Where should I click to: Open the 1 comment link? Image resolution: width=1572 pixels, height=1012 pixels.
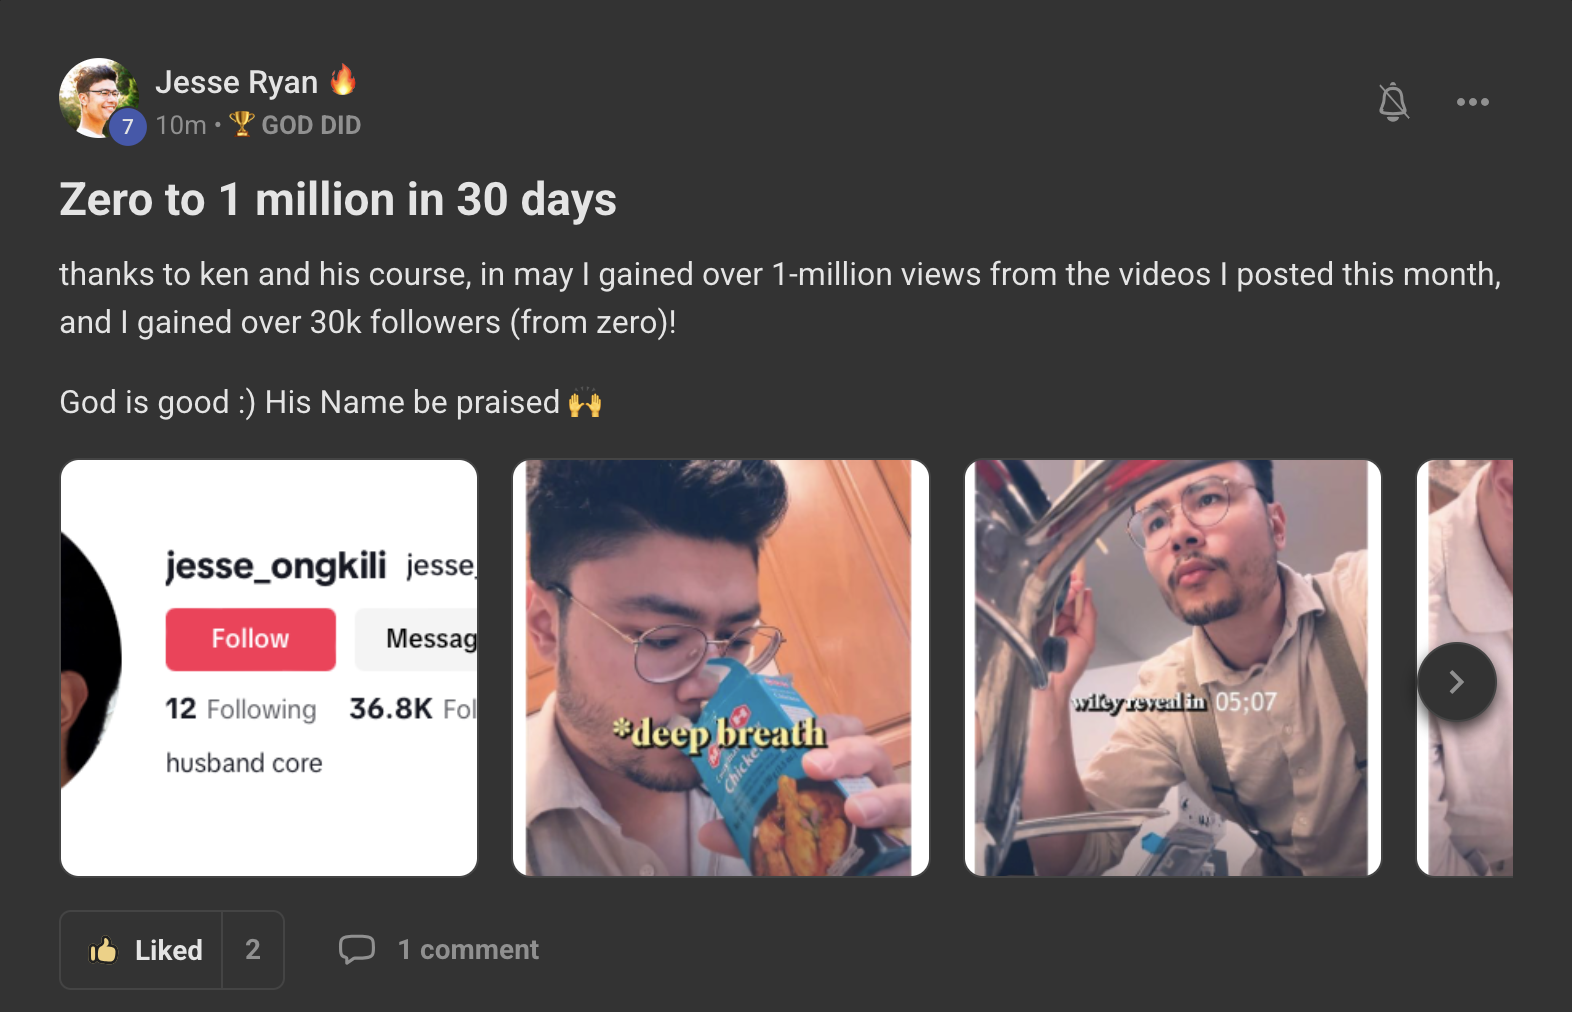pyautogui.click(x=468, y=950)
